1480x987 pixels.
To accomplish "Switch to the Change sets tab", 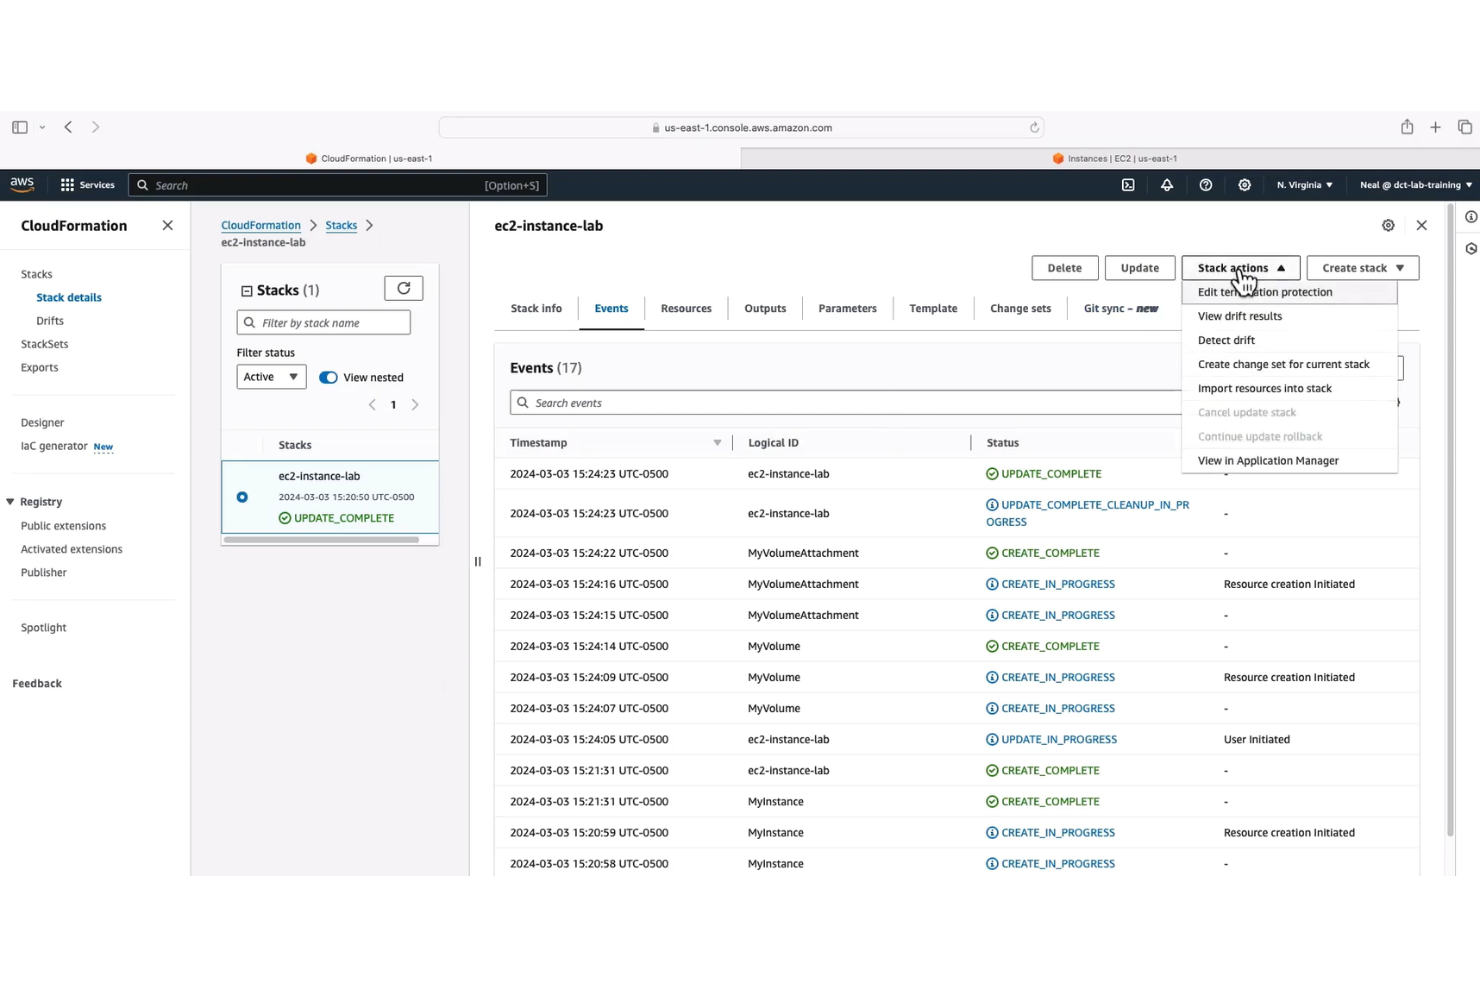I will pyautogui.click(x=1020, y=309).
